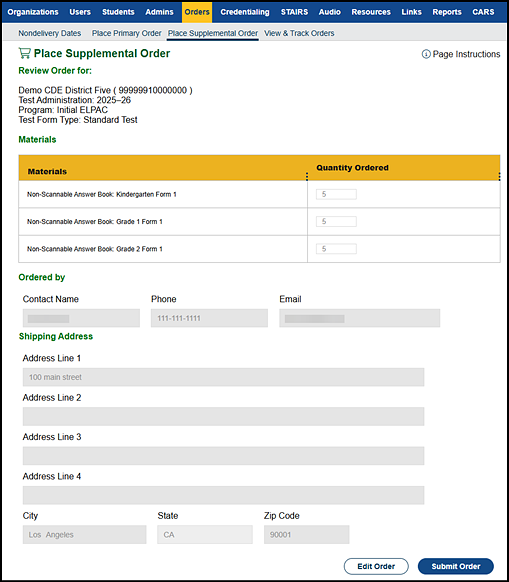Select the Orders menu tab
This screenshot has height=582, width=509.
197,12
